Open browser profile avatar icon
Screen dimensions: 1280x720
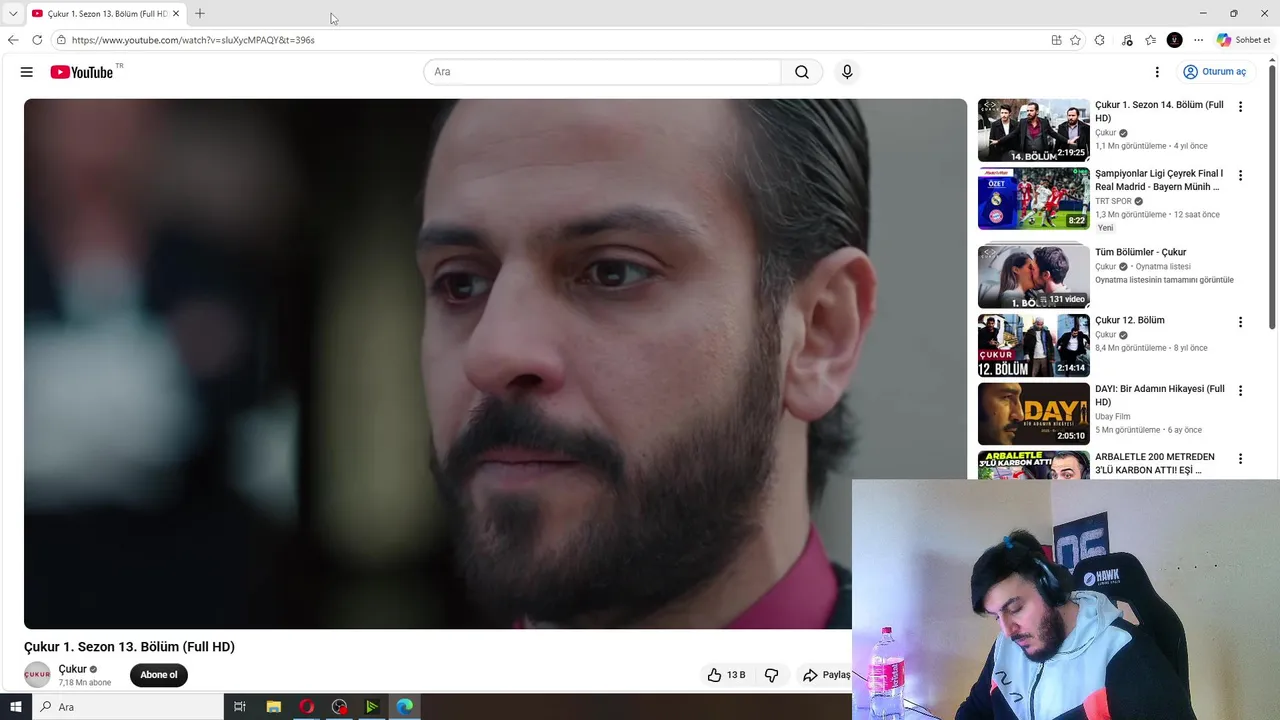1175,40
